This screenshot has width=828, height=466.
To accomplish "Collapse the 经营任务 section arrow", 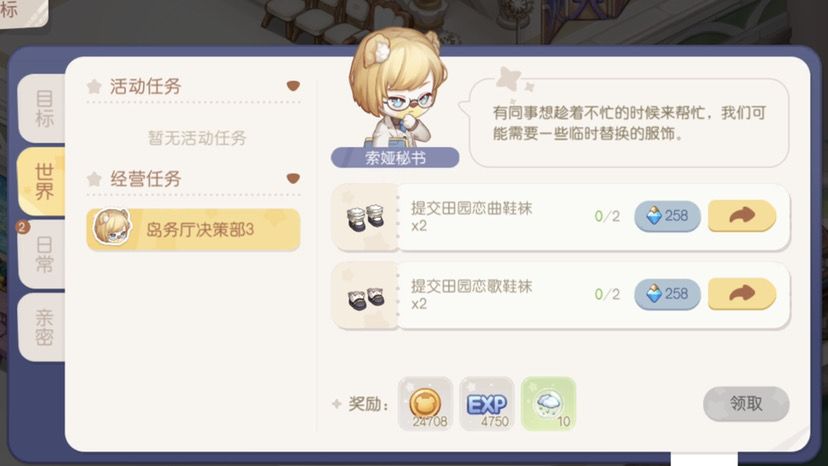I will pyautogui.click(x=293, y=179).
